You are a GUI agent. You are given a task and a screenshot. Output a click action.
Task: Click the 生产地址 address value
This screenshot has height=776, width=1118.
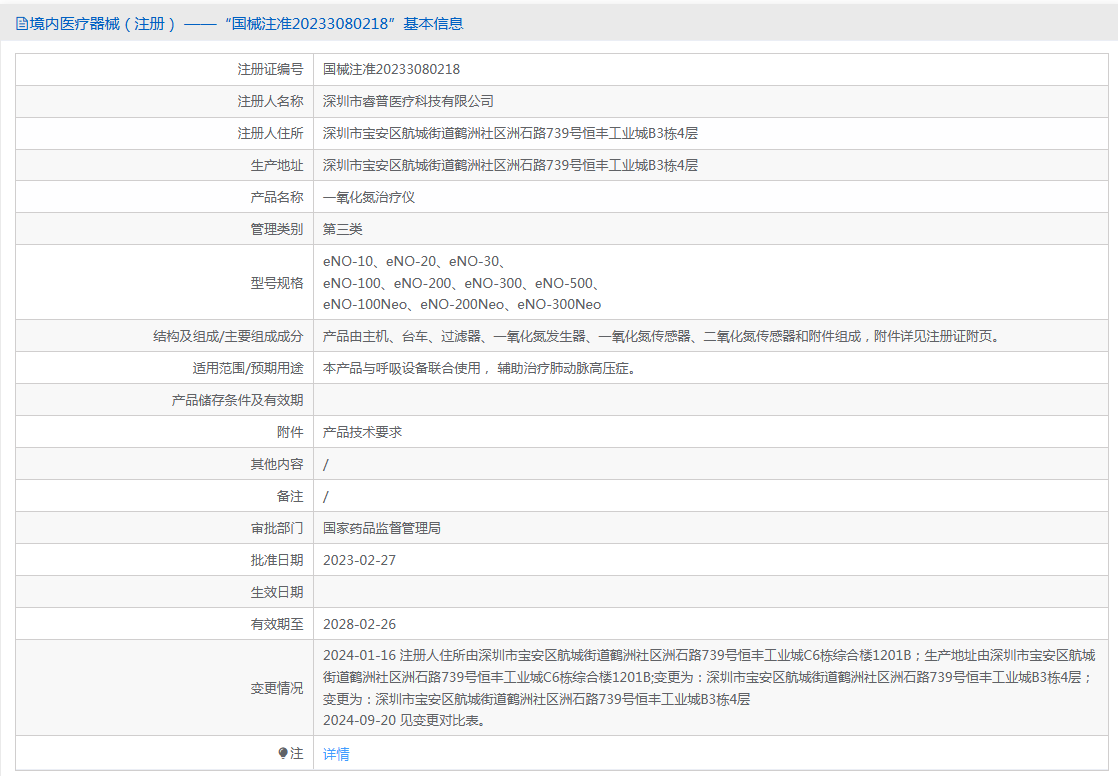[x=511, y=165]
